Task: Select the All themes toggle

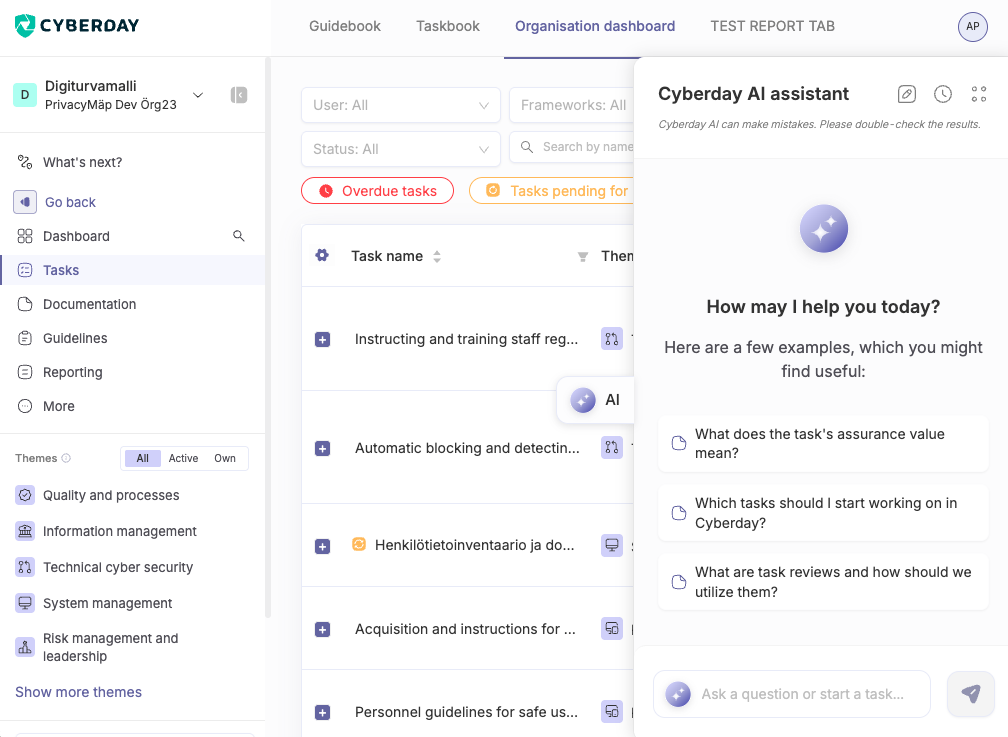Action: pos(142,459)
